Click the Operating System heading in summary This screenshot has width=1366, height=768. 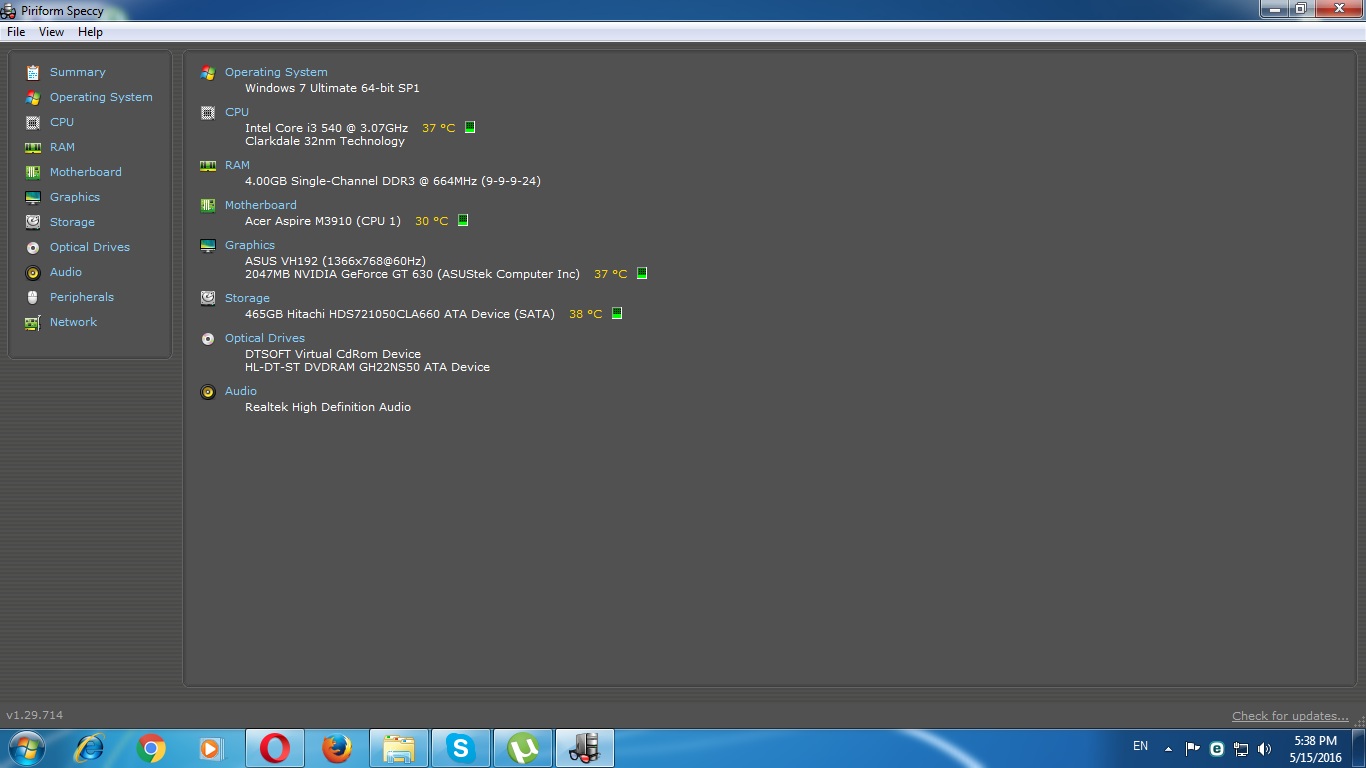pos(276,72)
